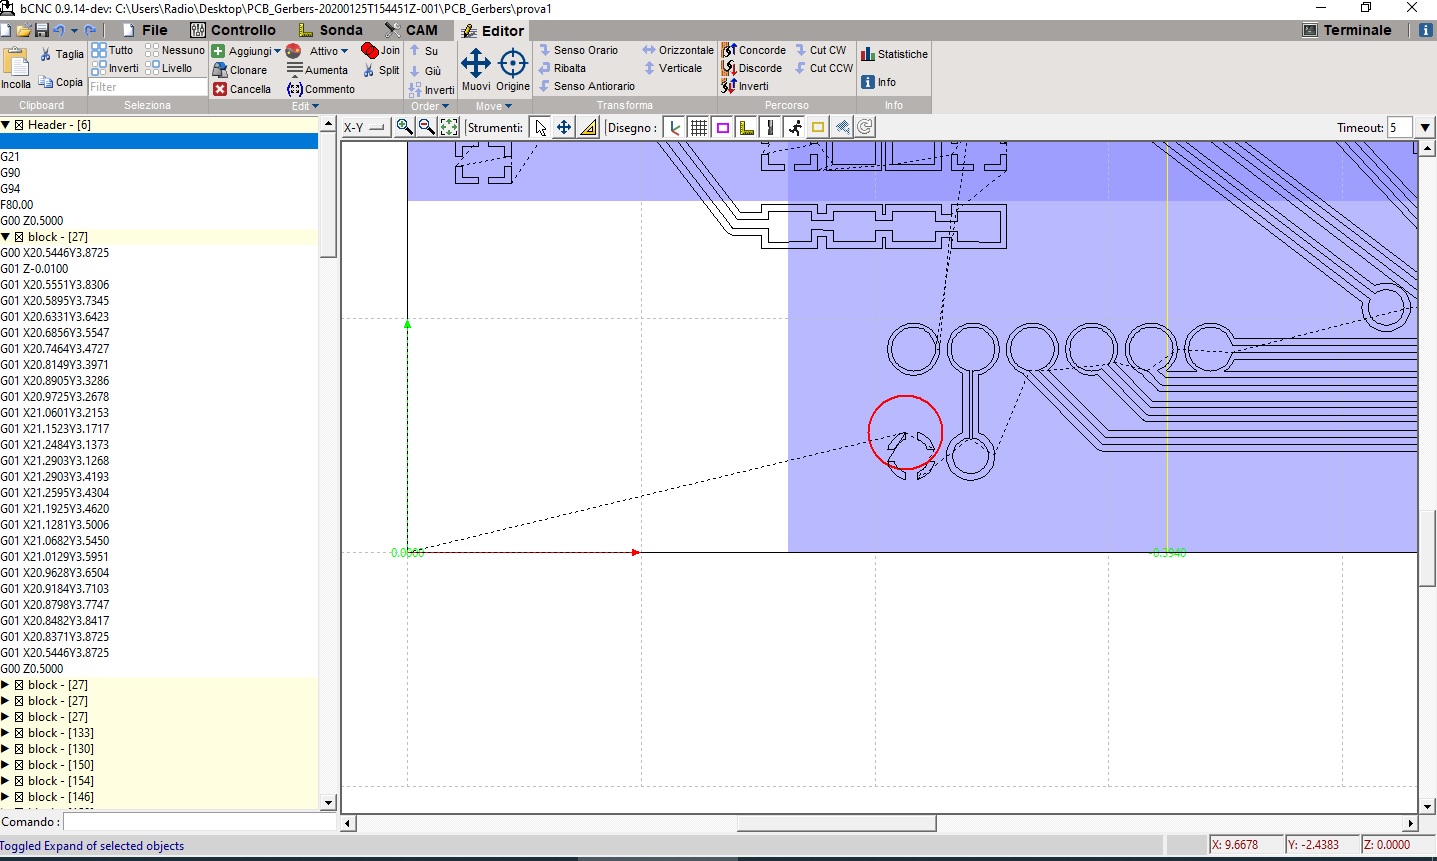This screenshot has height=861, width=1437.
Task: Toggle the Header - [6] checkbox
Action: point(19,124)
